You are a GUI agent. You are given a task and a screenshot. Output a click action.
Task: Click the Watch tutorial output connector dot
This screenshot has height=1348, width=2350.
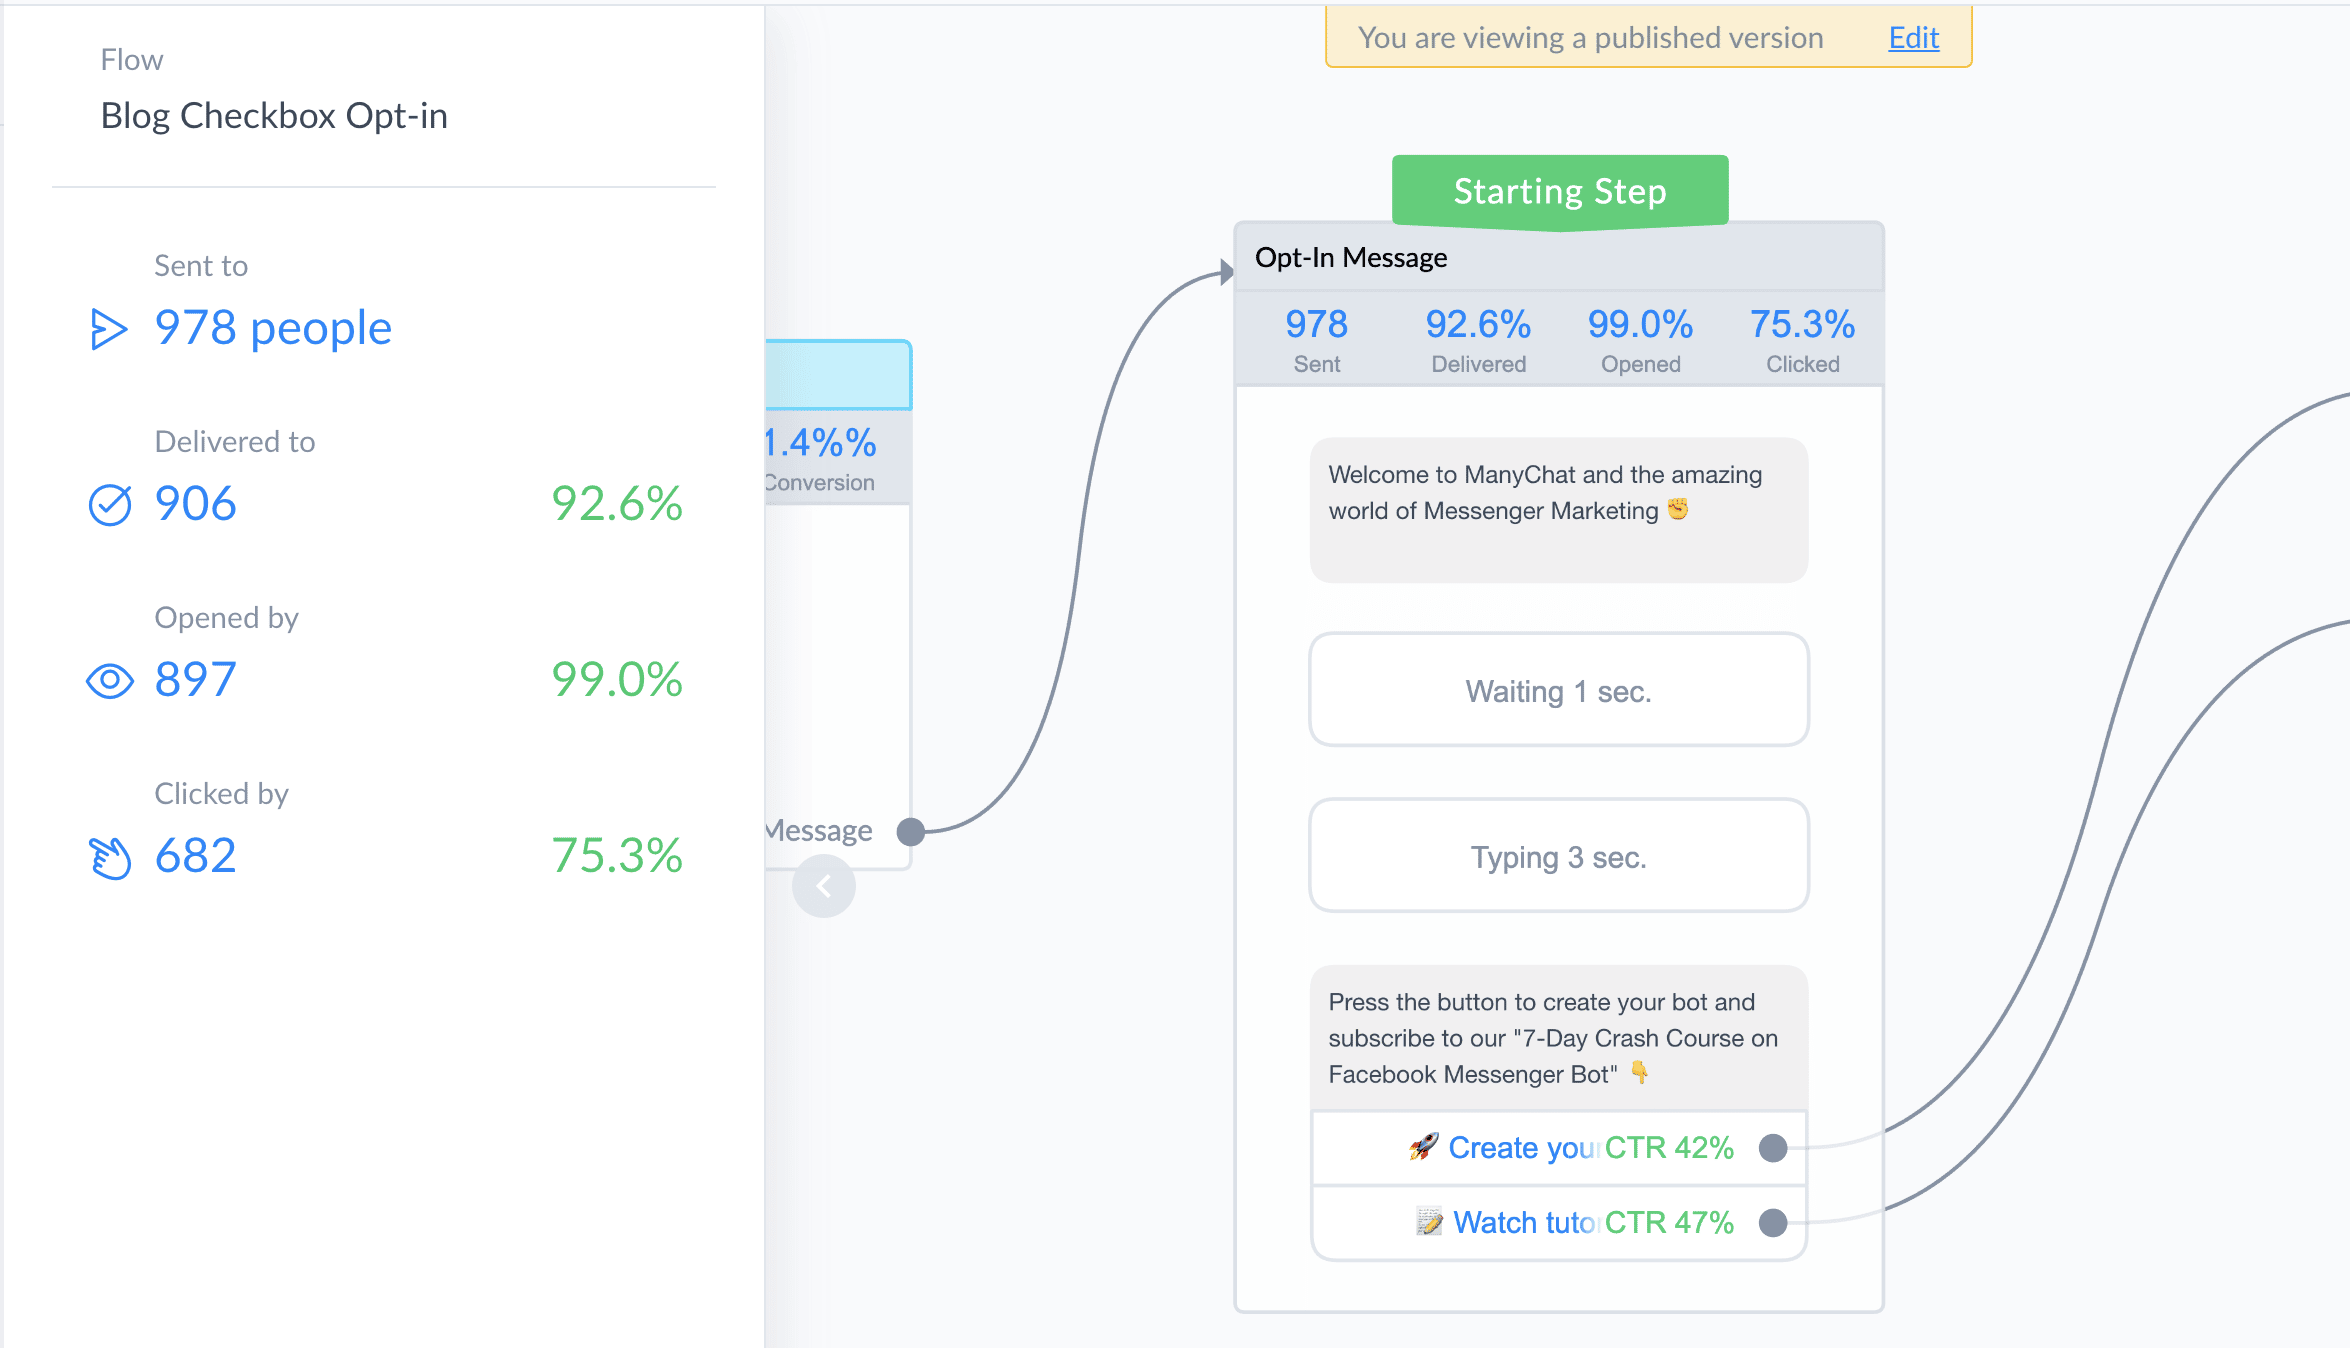click(x=1773, y=1223)
